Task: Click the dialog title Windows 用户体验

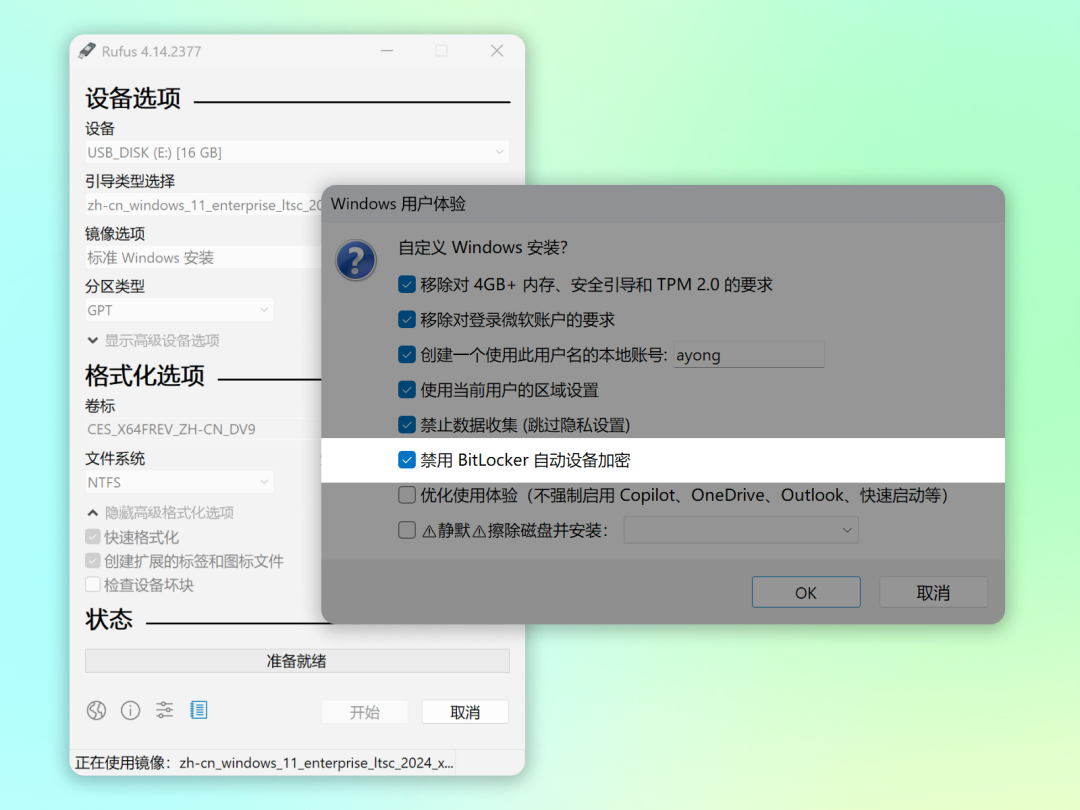Action: click(x=398, y=204)
